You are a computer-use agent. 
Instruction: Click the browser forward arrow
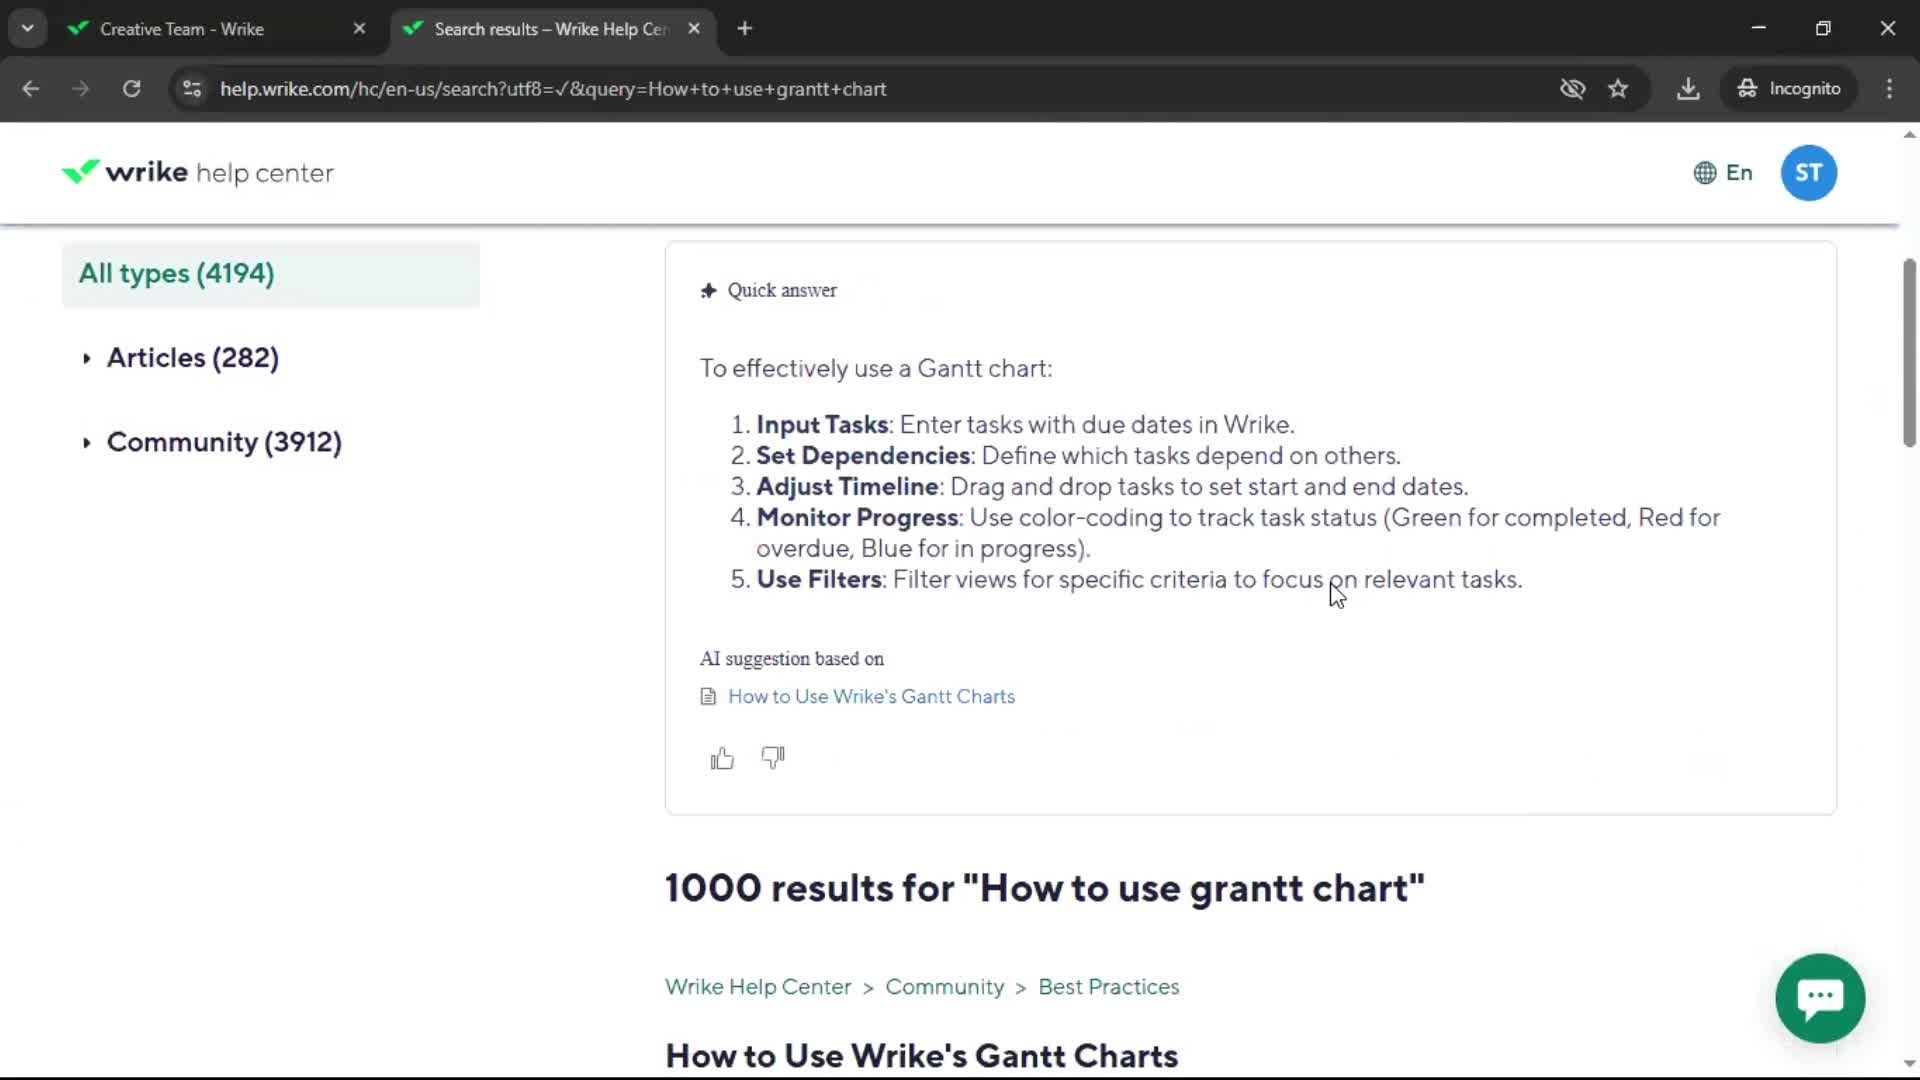point(81,89)
